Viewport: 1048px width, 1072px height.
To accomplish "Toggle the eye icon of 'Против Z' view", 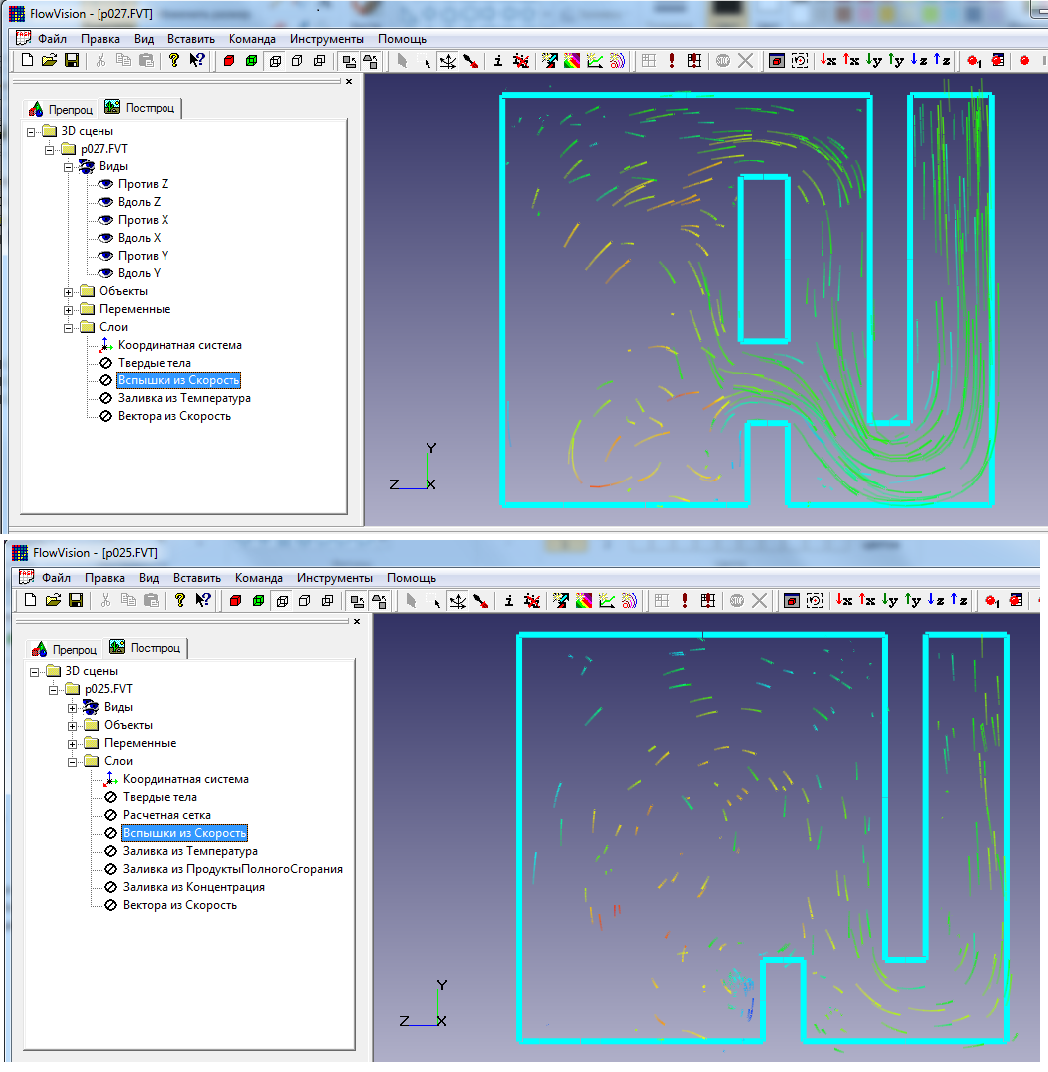I will (x=105, y=184).
